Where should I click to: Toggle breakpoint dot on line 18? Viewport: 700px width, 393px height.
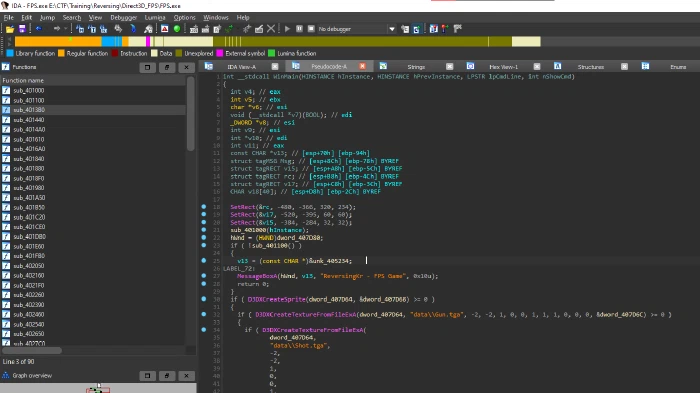tap(204, 207)
